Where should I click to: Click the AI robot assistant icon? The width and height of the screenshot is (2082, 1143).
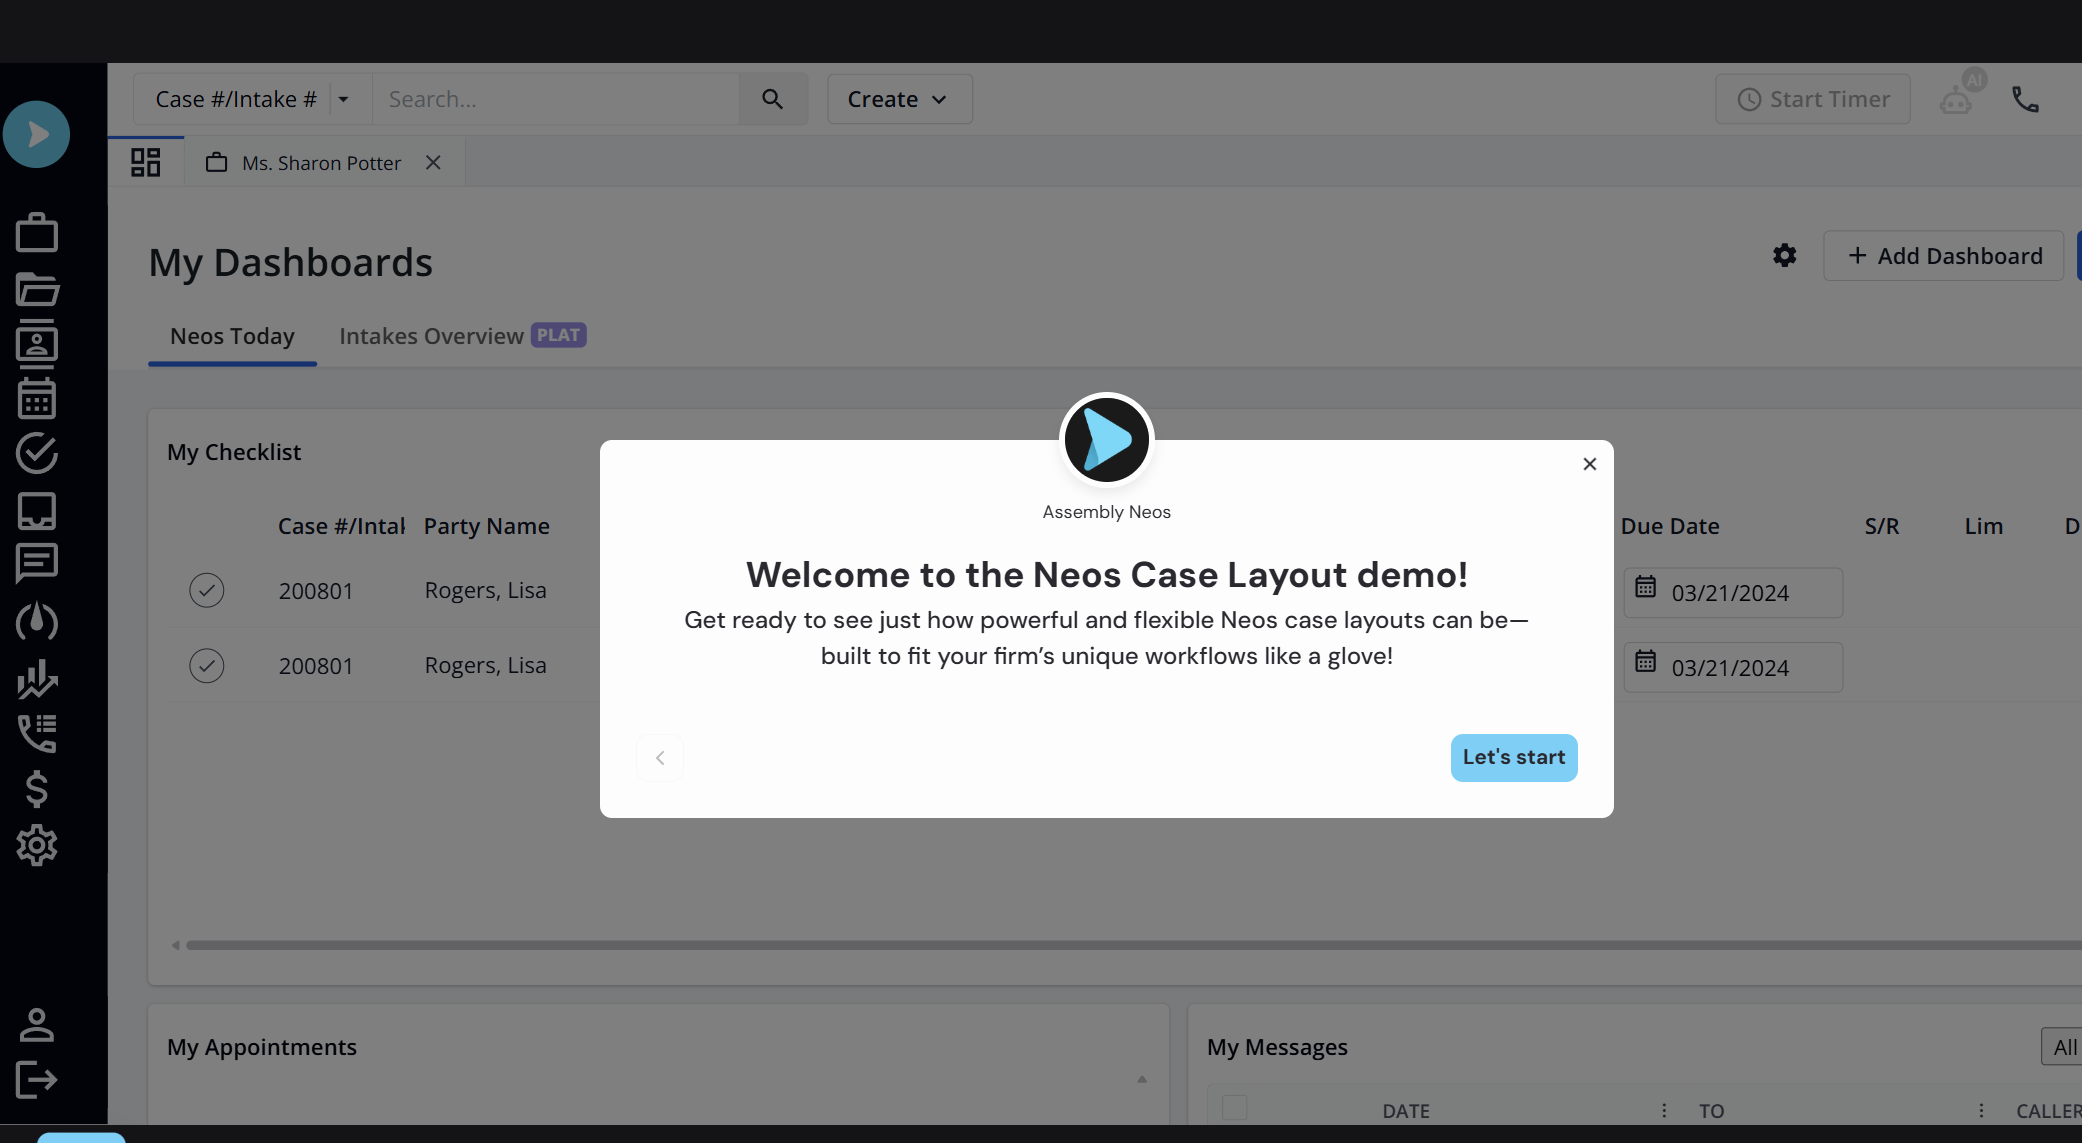click(1956, 99)
